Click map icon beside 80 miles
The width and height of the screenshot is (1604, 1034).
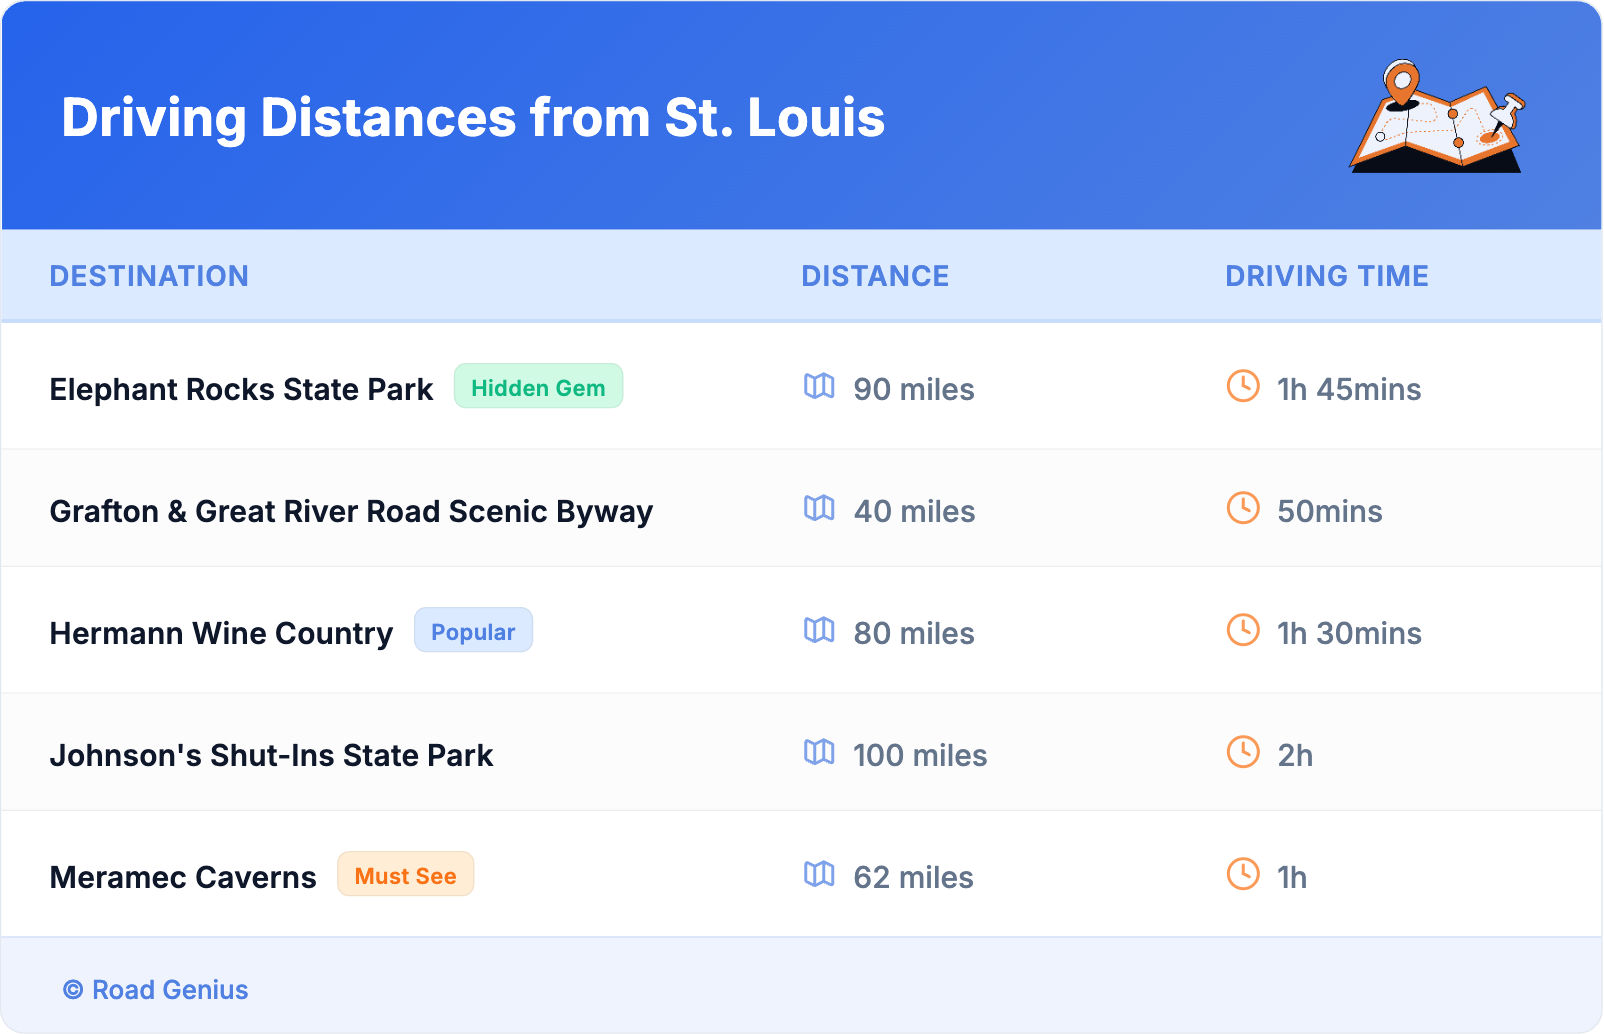pyautogui.click(x=819, y=630)
